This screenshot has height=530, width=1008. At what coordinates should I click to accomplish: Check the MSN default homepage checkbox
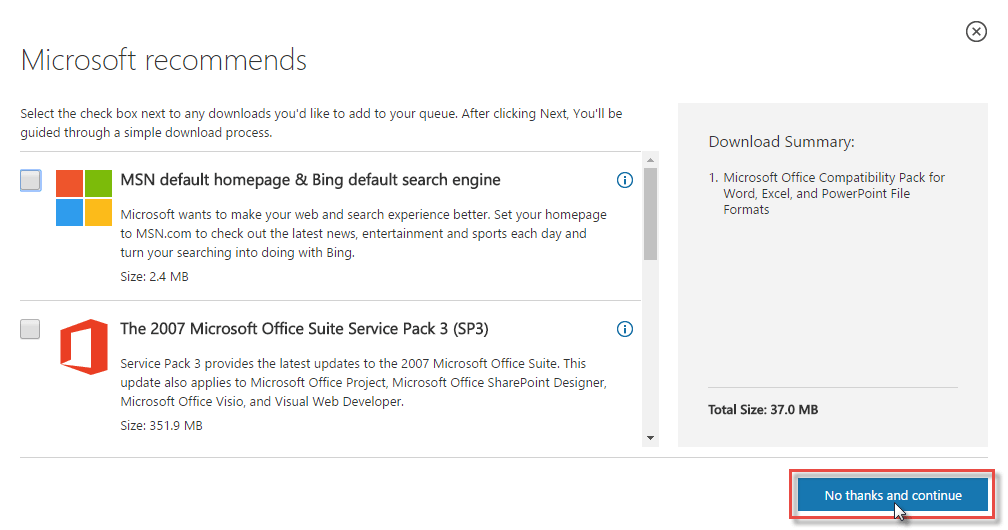tap(30, 180)
